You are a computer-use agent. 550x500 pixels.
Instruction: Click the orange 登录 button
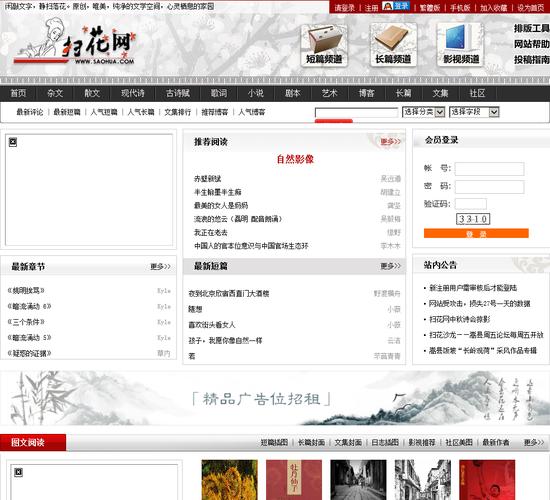[x=476, y=233]
